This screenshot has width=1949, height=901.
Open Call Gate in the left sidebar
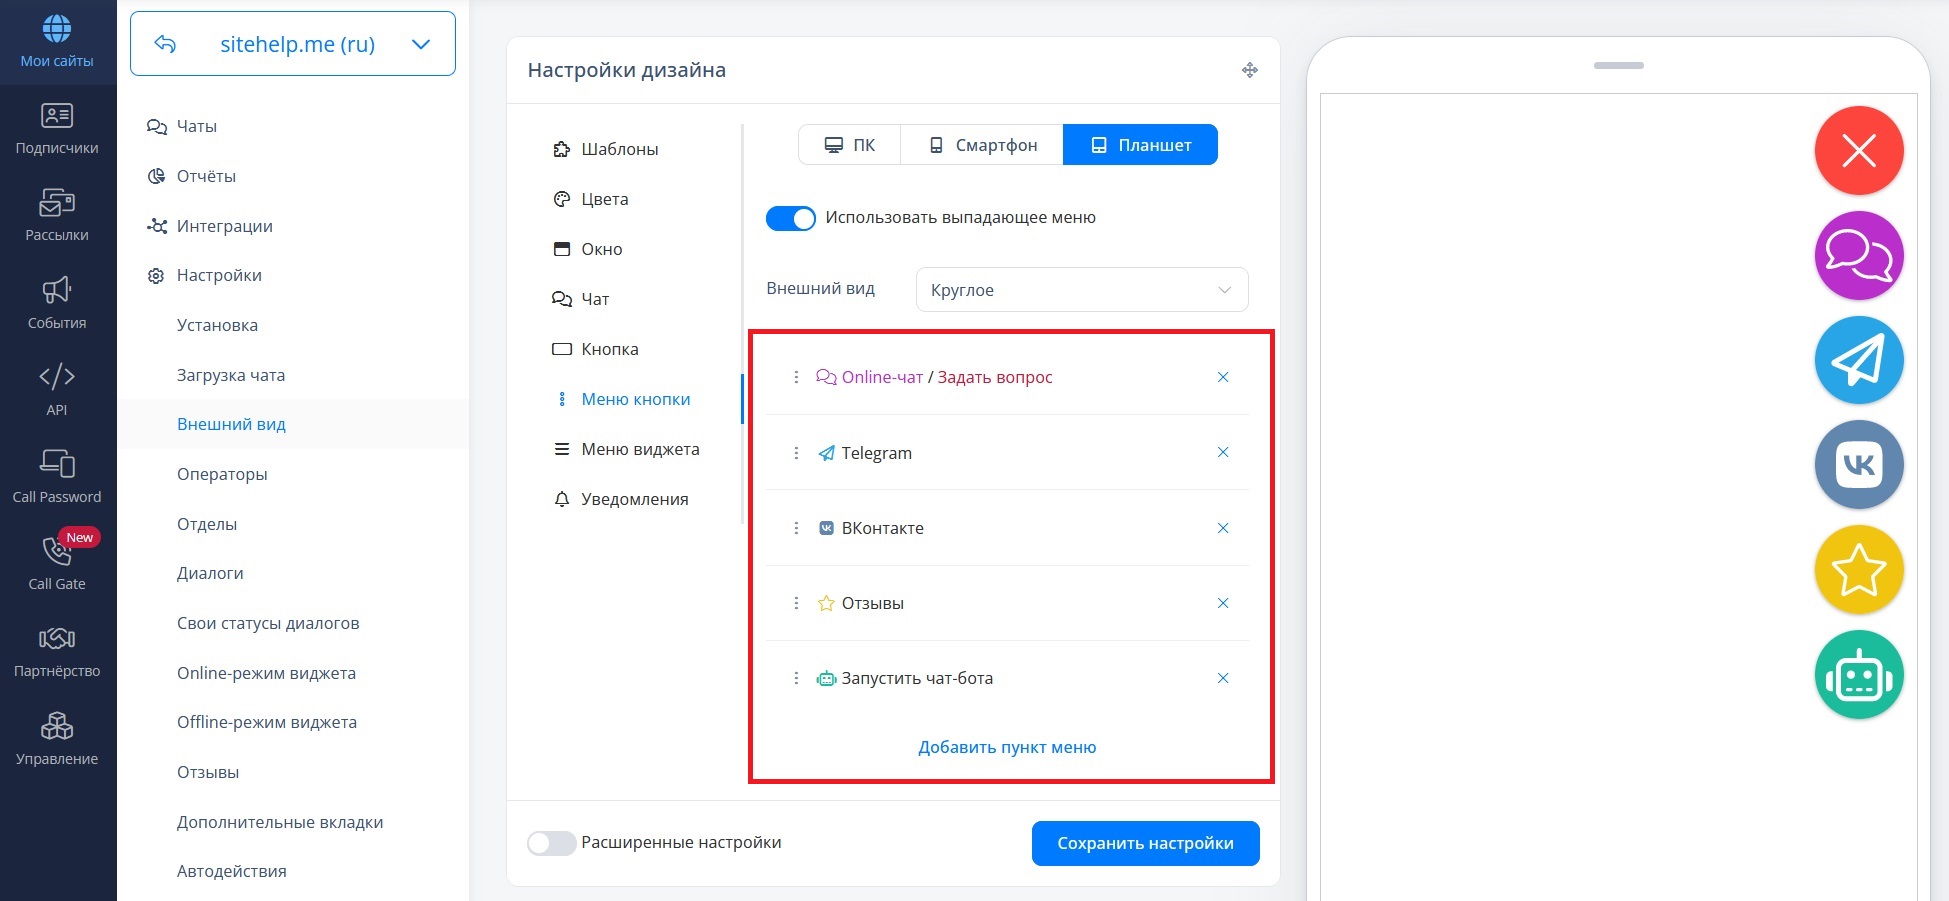pyautogui.click(x=57, y=562)
